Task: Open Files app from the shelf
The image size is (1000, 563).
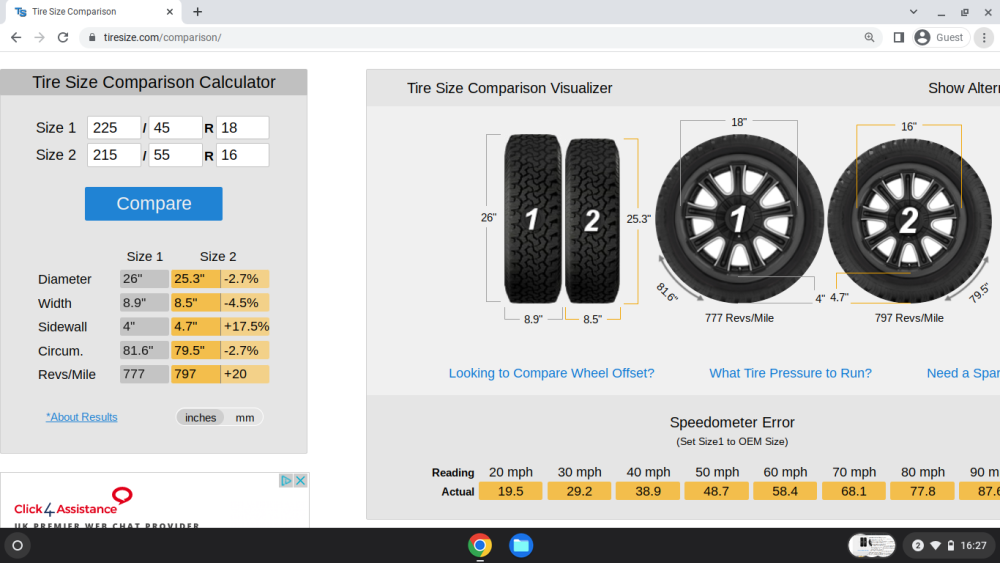Action: click(521, 546)
